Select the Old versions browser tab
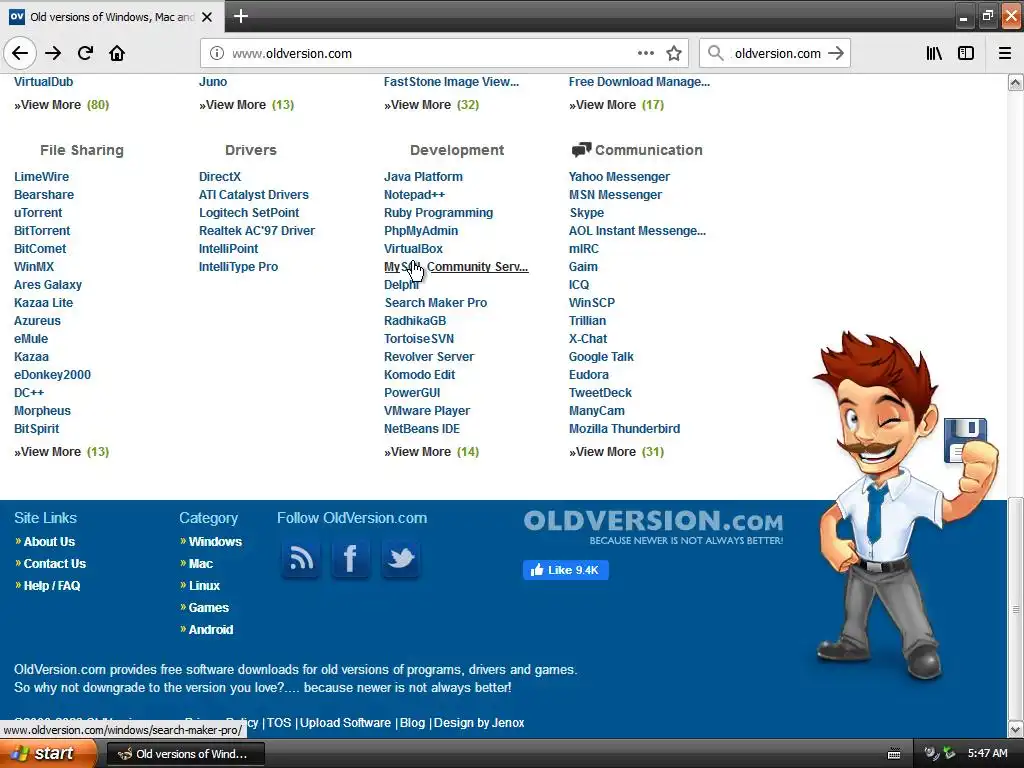The image size is (1024, 768). coord(112,17)
